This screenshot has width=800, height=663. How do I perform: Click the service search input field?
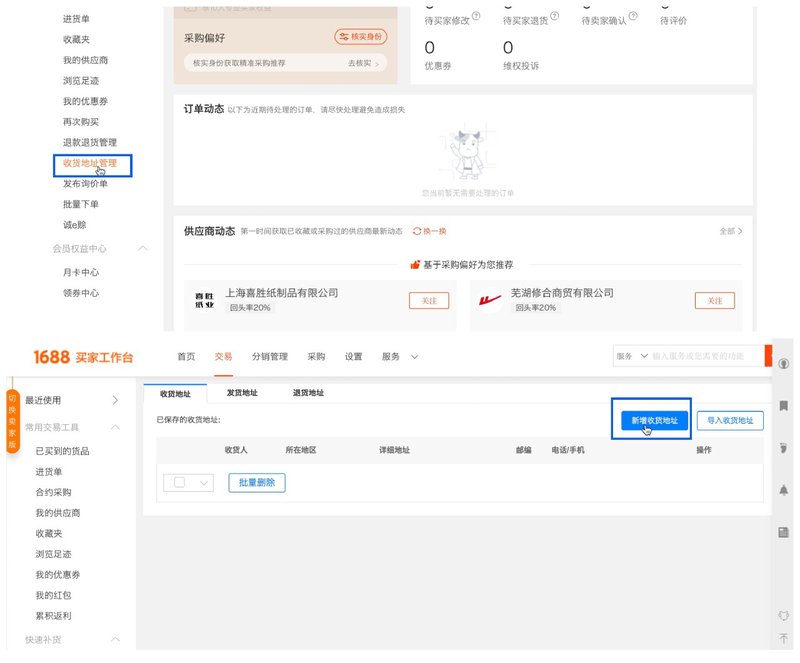tap(705, 356)
